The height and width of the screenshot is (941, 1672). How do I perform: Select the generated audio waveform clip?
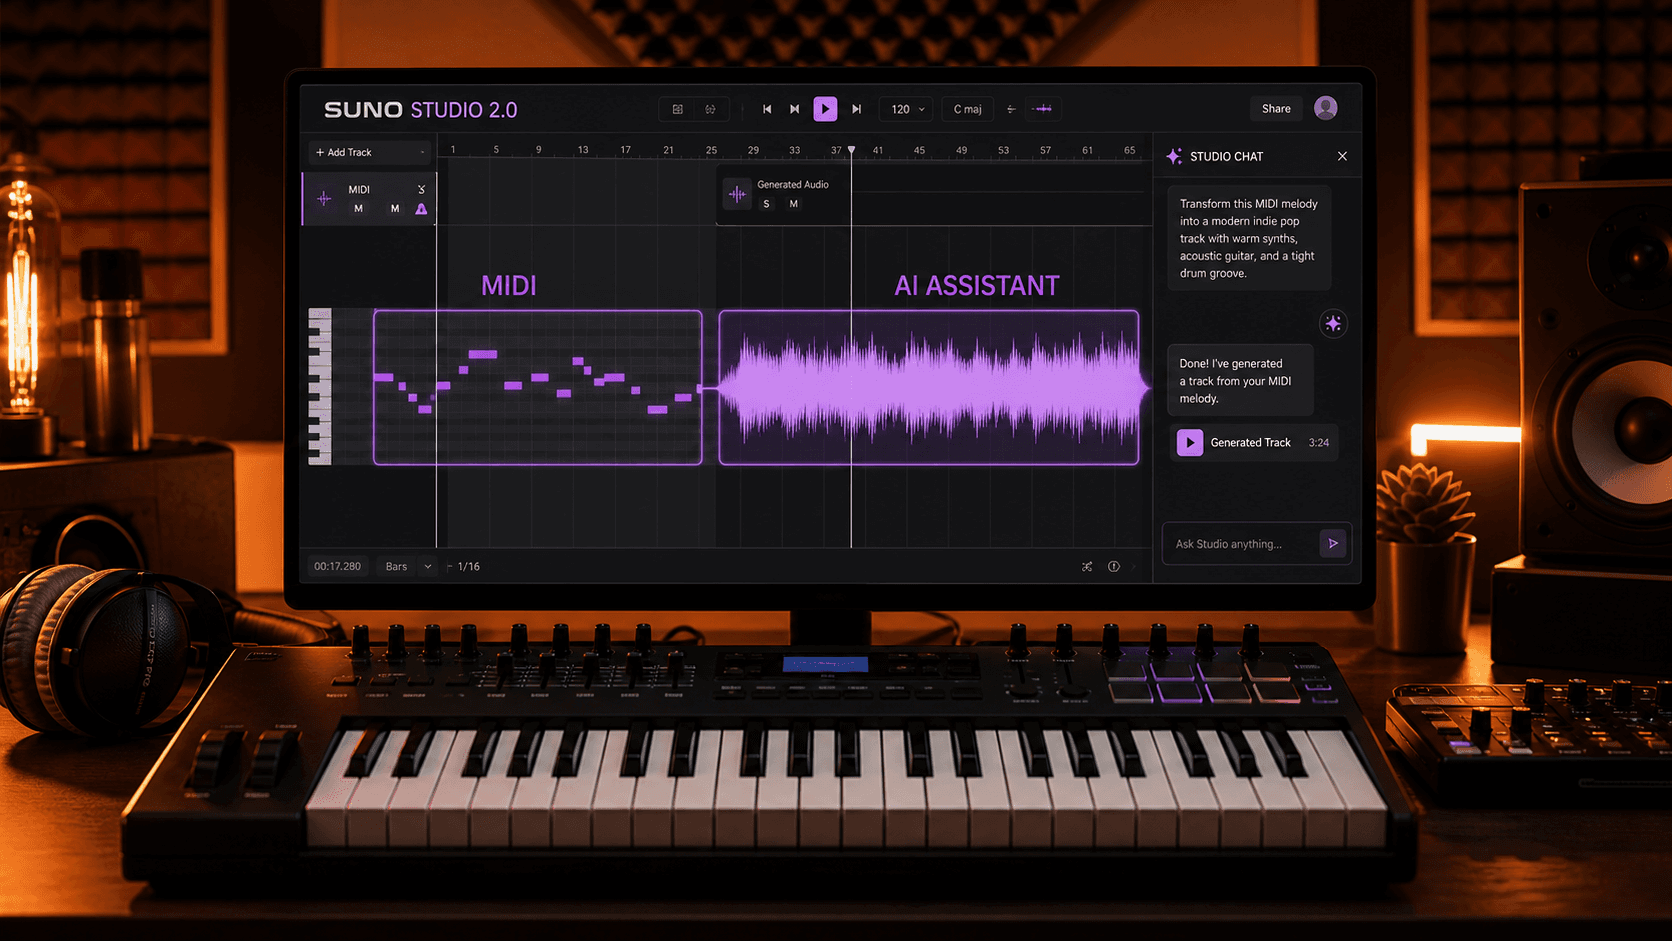929,387
